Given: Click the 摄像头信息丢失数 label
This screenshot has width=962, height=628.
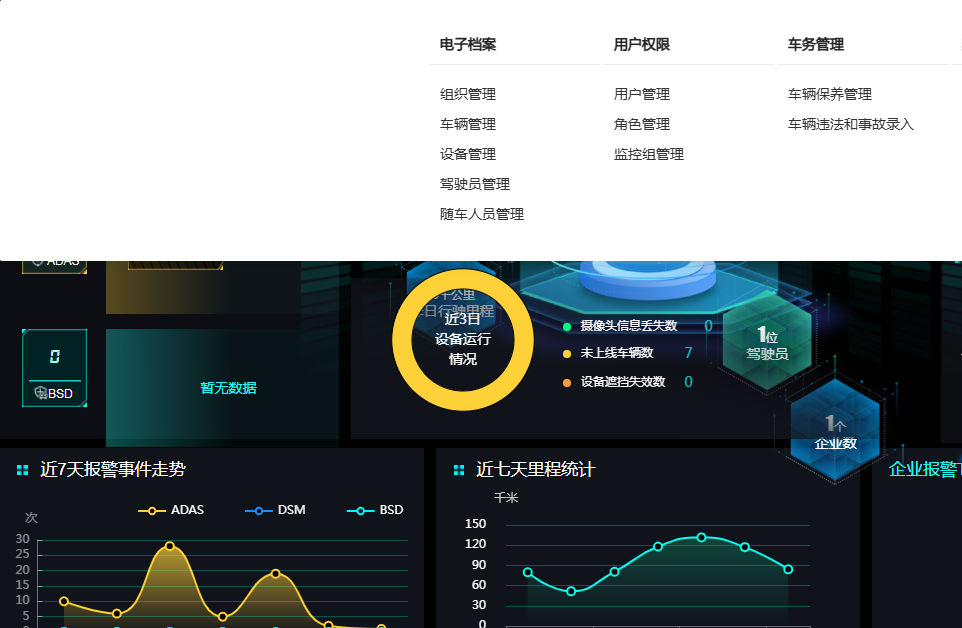Looking at the screenshot, I should pos(628,326).
